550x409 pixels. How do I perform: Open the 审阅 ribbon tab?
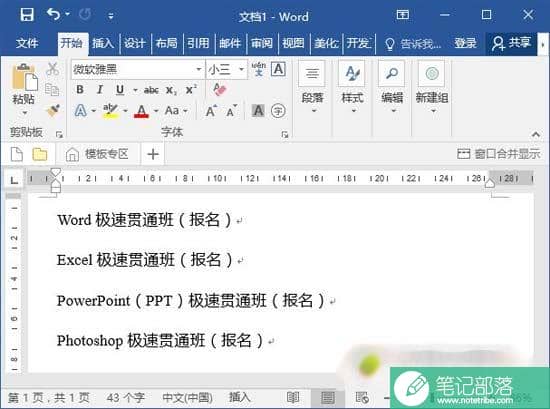(262, 43)
